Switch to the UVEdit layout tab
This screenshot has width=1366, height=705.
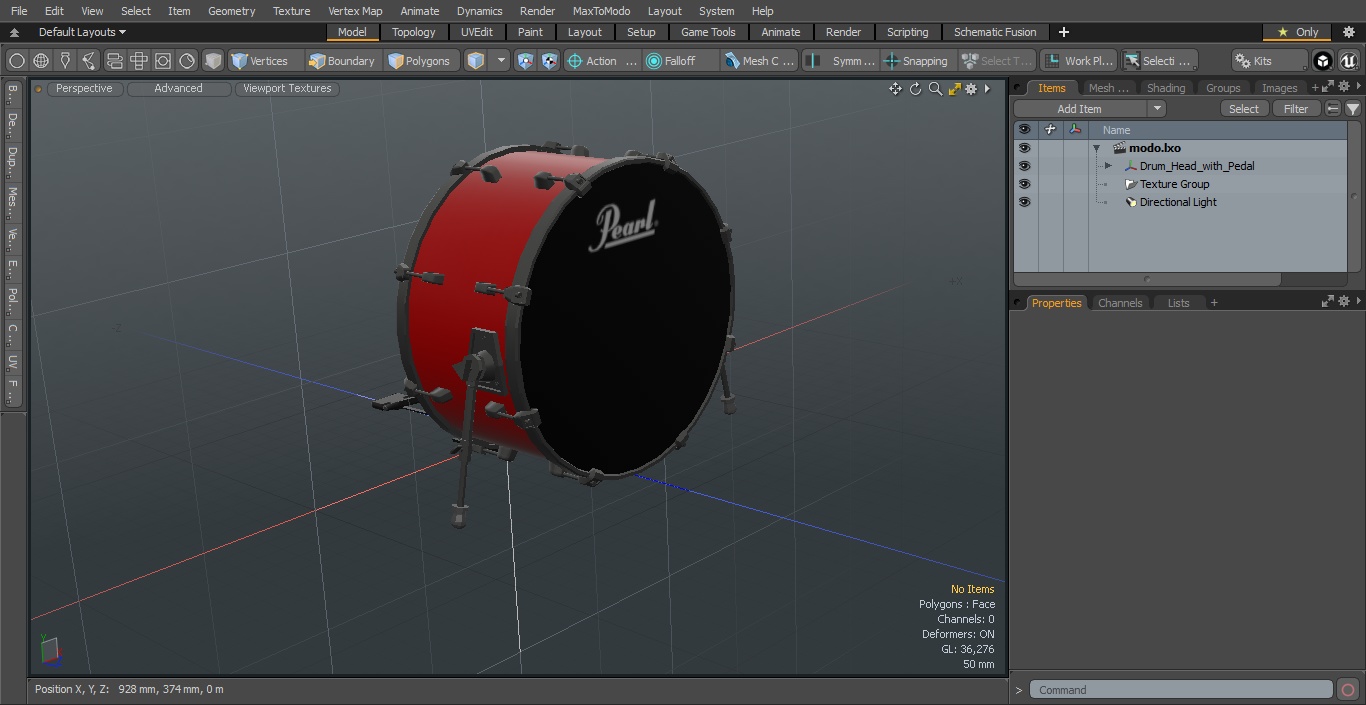tap(477, 32)
